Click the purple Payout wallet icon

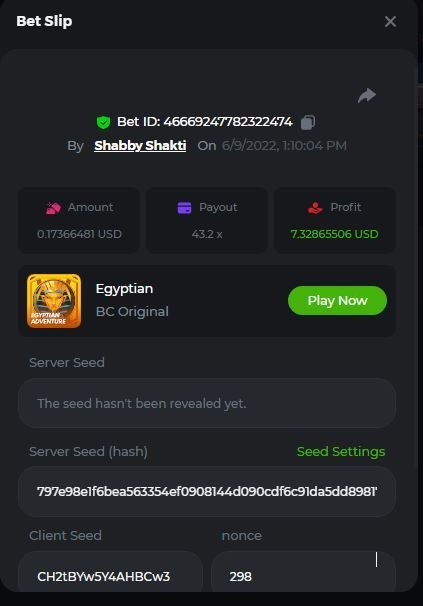click(x=184, y=208)
